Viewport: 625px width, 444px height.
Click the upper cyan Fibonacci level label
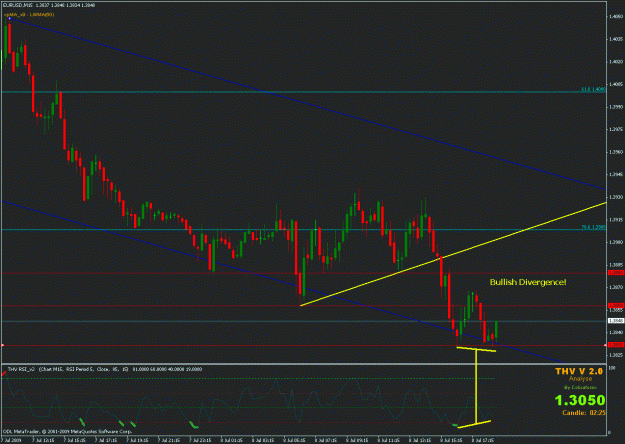tap(593, 89)
